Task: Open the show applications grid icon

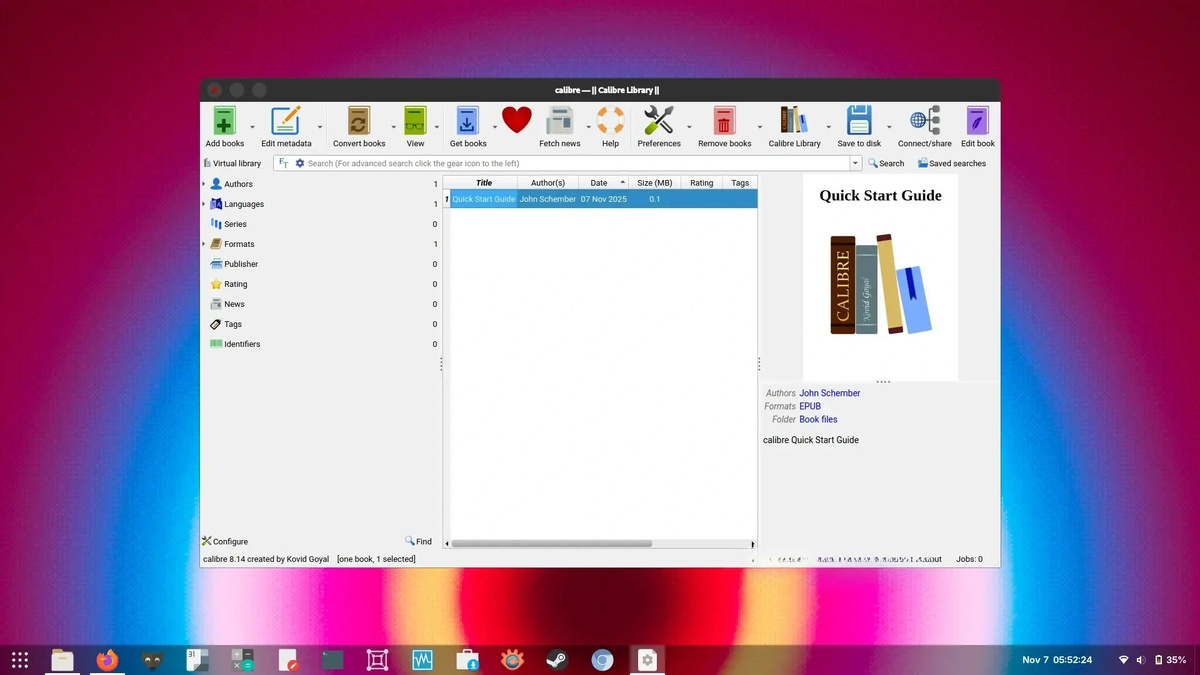Action: 20,660
